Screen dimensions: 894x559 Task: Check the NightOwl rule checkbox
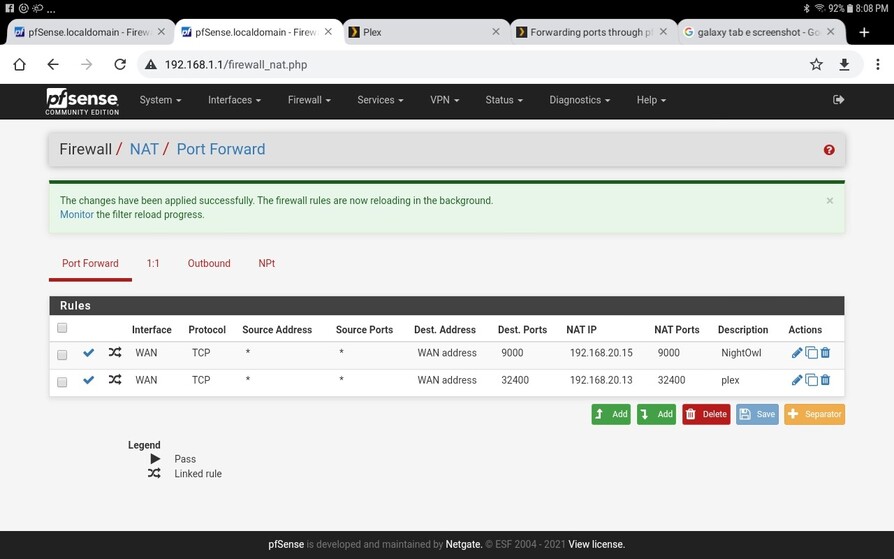tap(62, 355)
